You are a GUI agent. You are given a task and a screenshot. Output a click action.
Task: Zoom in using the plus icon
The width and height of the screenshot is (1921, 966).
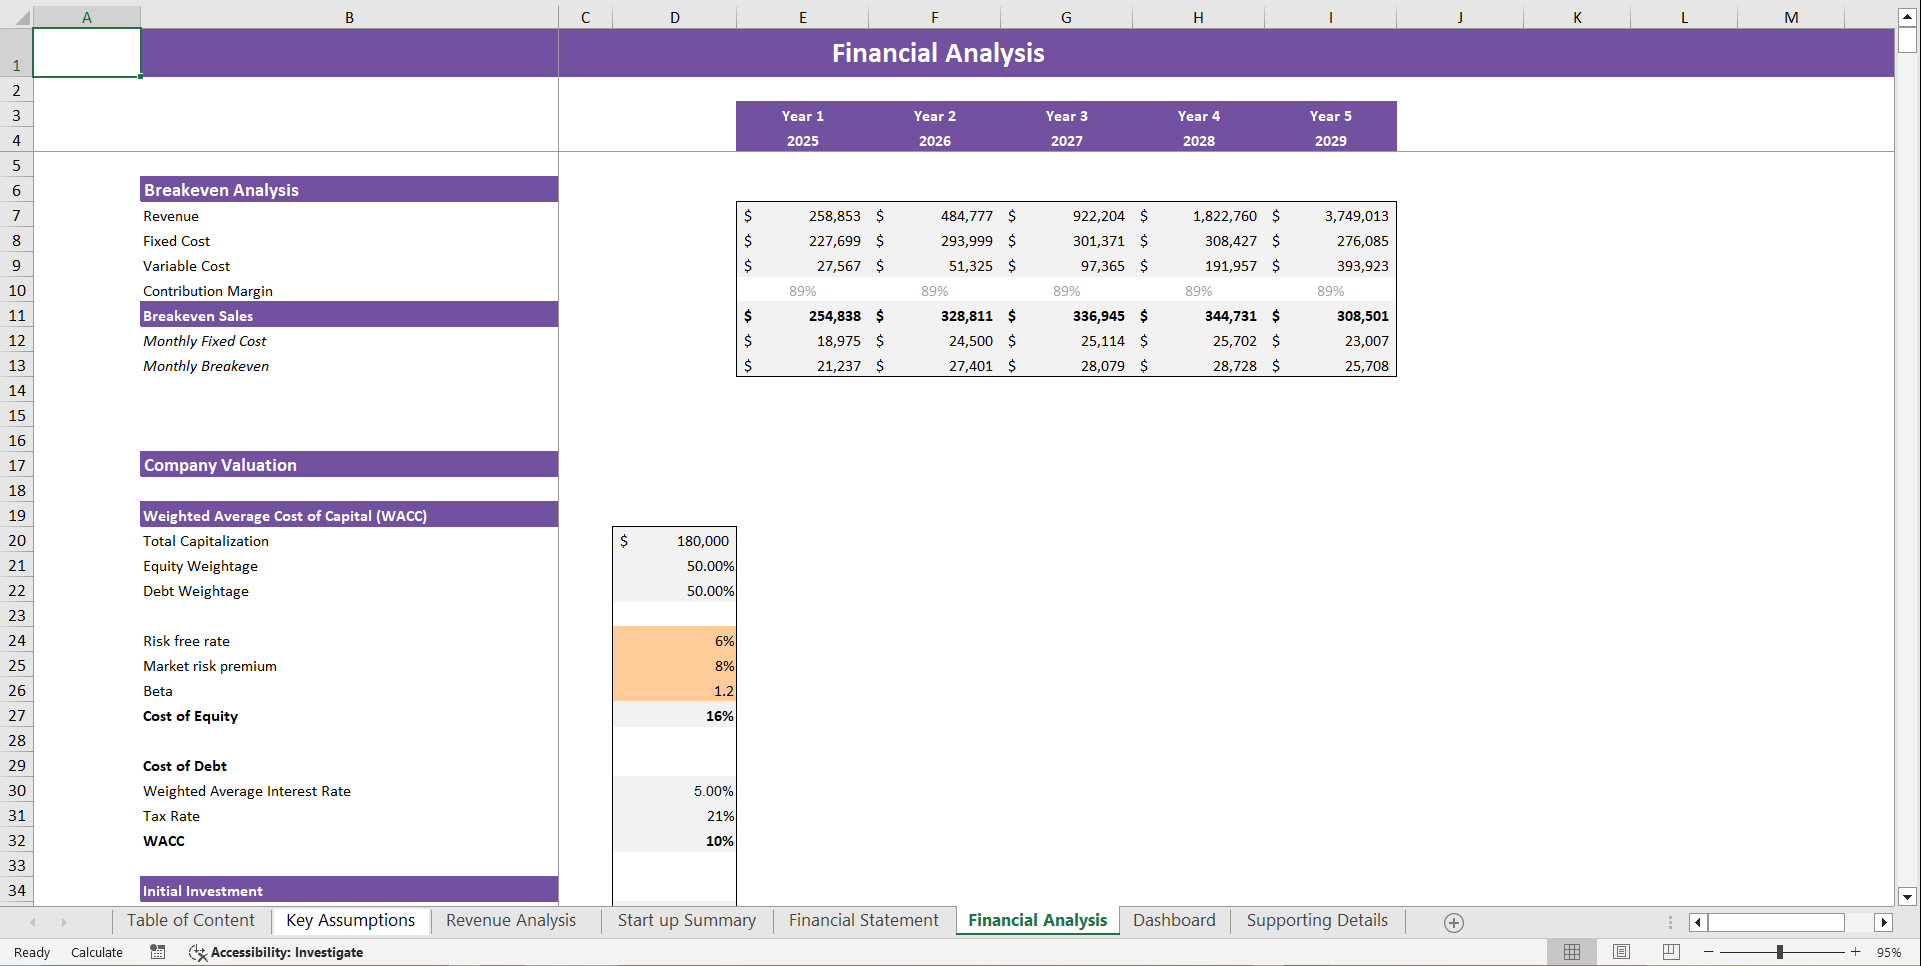(1857, 952)
